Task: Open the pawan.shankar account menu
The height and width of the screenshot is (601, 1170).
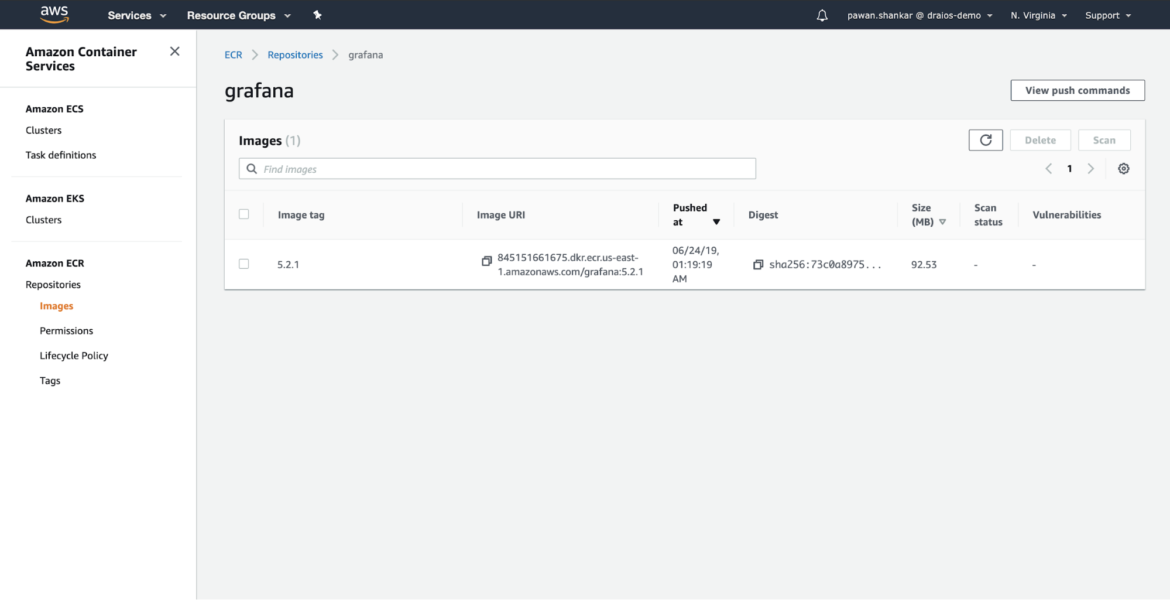Action: coord(920,15)
